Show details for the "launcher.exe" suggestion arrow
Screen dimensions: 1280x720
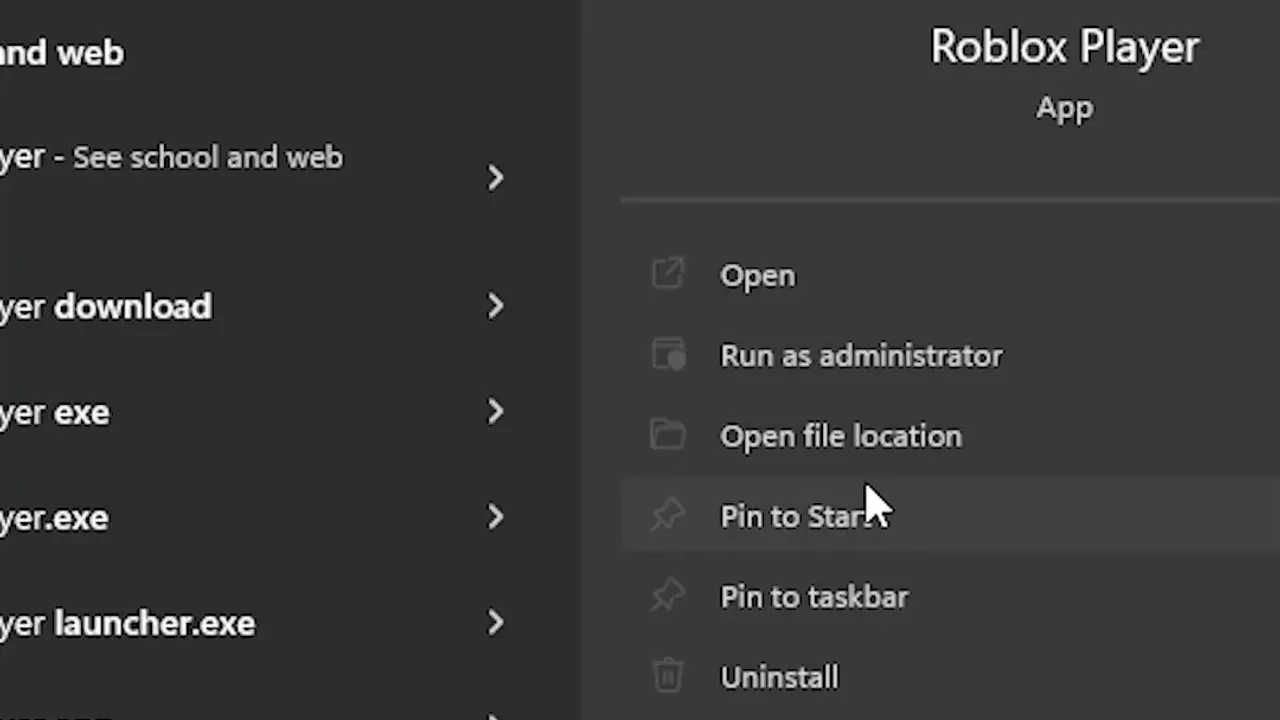pos(496,623)
